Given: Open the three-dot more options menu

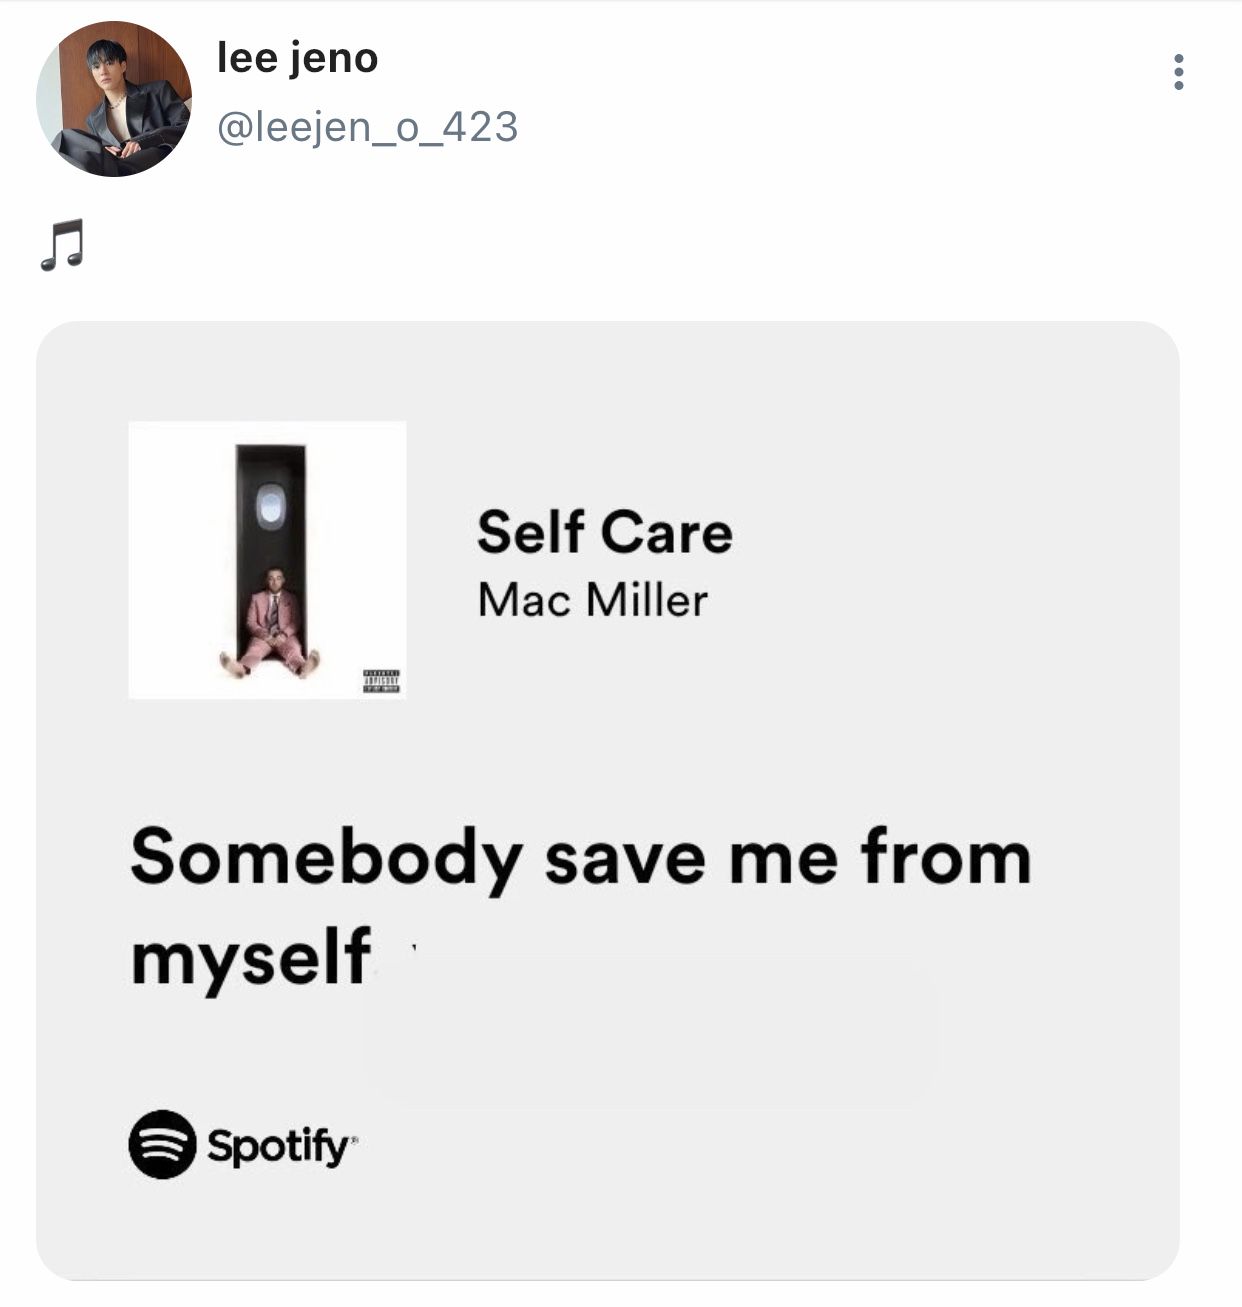Looking at the screenshot, I should click(x=1179, y=73).
